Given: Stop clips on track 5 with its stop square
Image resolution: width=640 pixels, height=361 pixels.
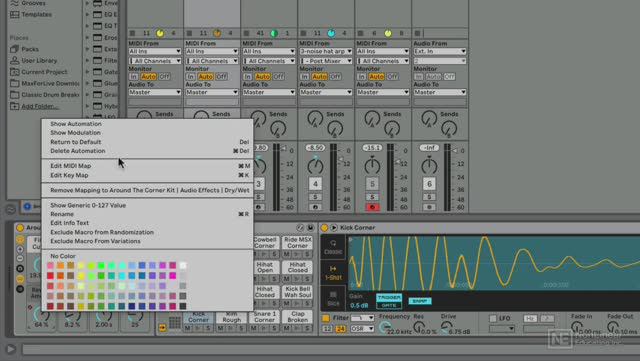Looking at the screenshot, I should [360, 33].
